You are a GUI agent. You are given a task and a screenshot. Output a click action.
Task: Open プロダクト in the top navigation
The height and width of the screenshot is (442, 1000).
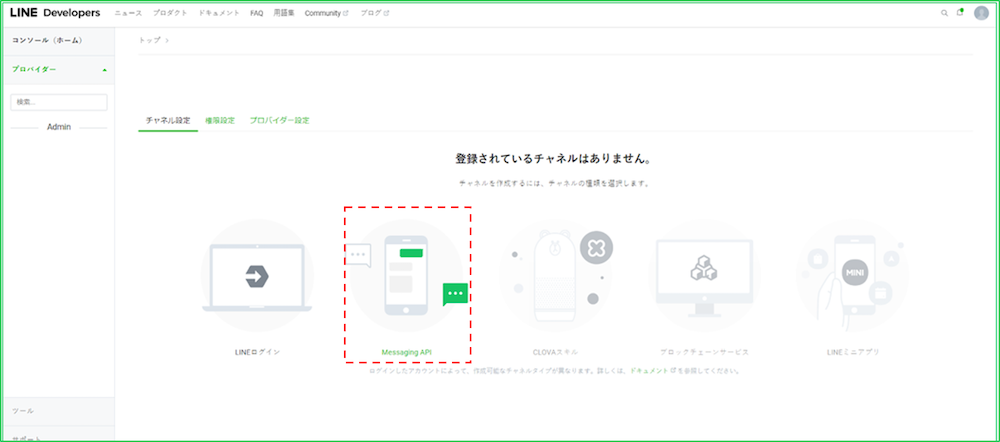(x=170, y=13)
